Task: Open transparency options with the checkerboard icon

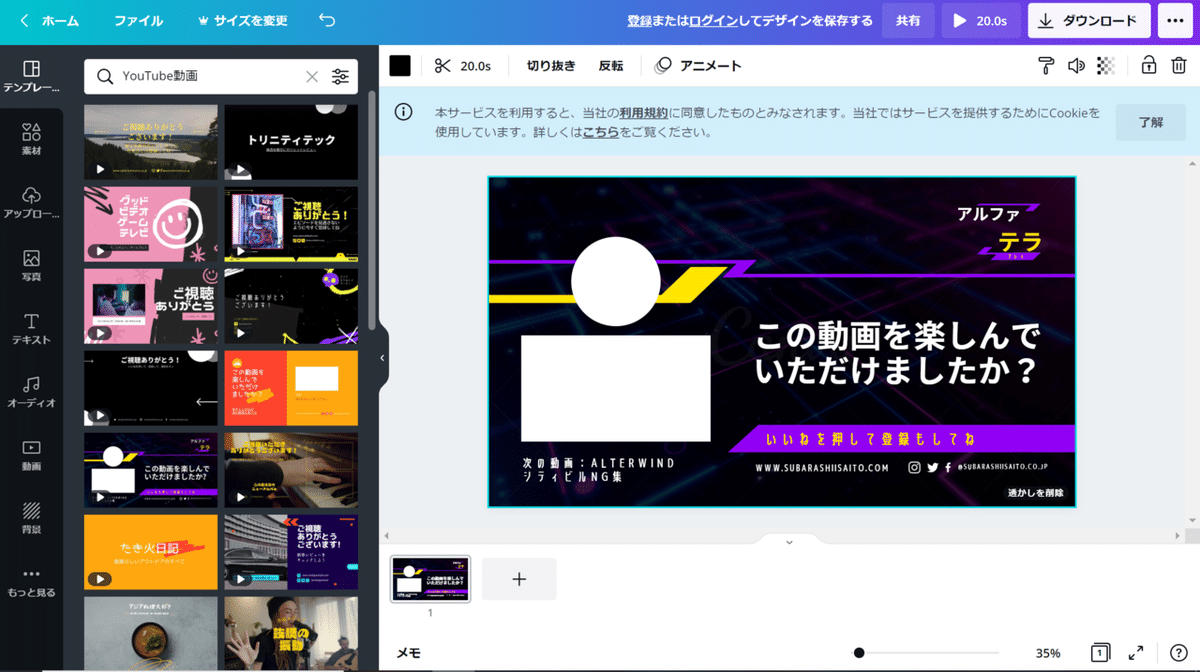Action: point(1102,65)
